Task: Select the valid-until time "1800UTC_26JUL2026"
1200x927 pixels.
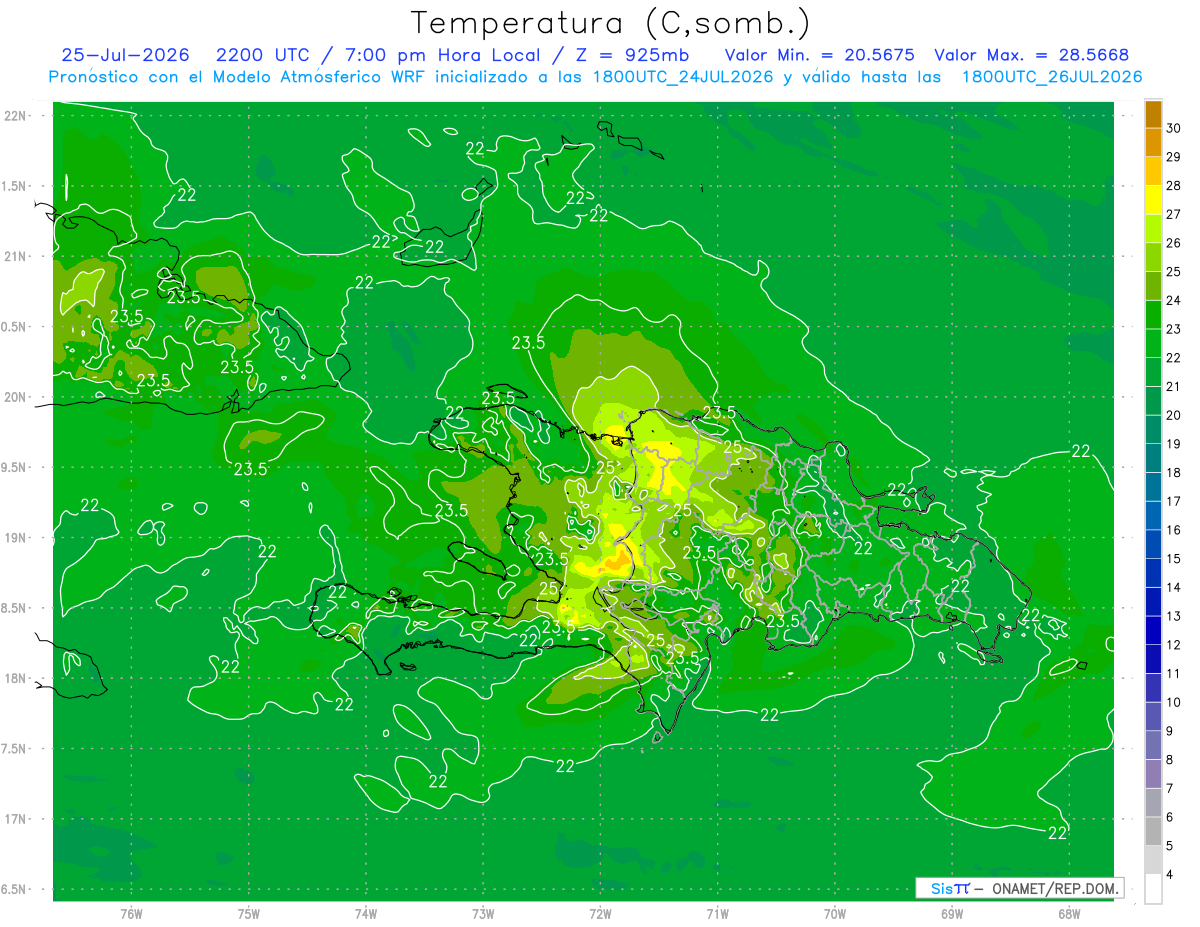Action: (x=1051, y=77)
